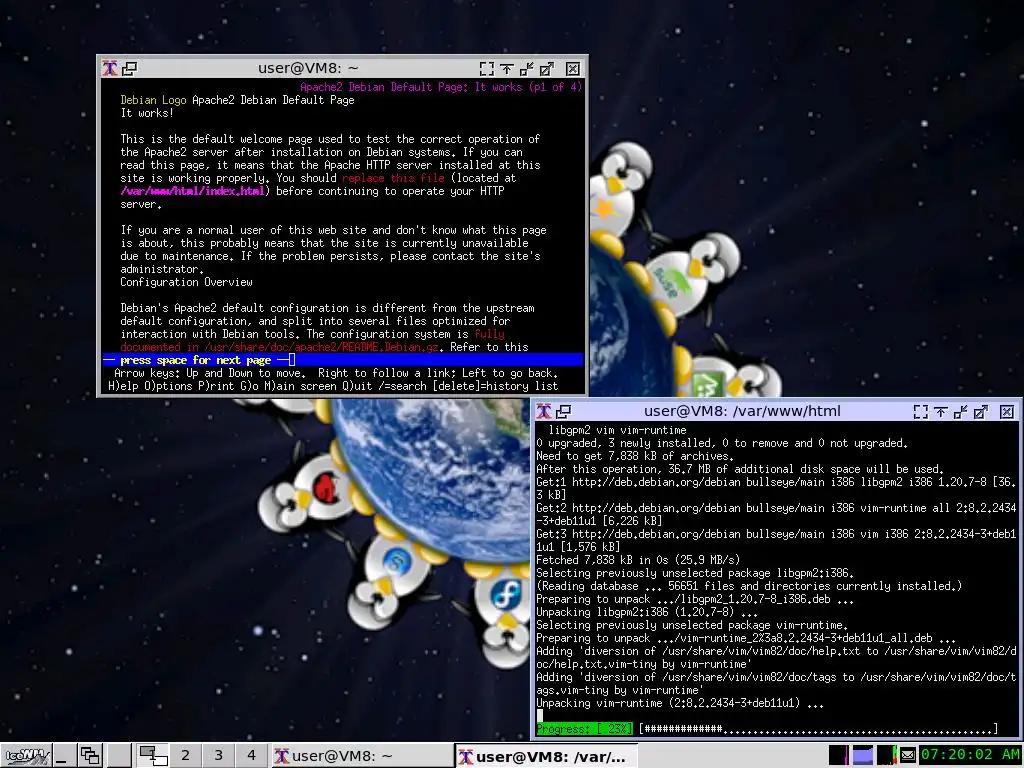Click the blue memory monitor tray applet
This screenshot has height=768, width=1024.
pyautogui.click(x=863, y=755)
